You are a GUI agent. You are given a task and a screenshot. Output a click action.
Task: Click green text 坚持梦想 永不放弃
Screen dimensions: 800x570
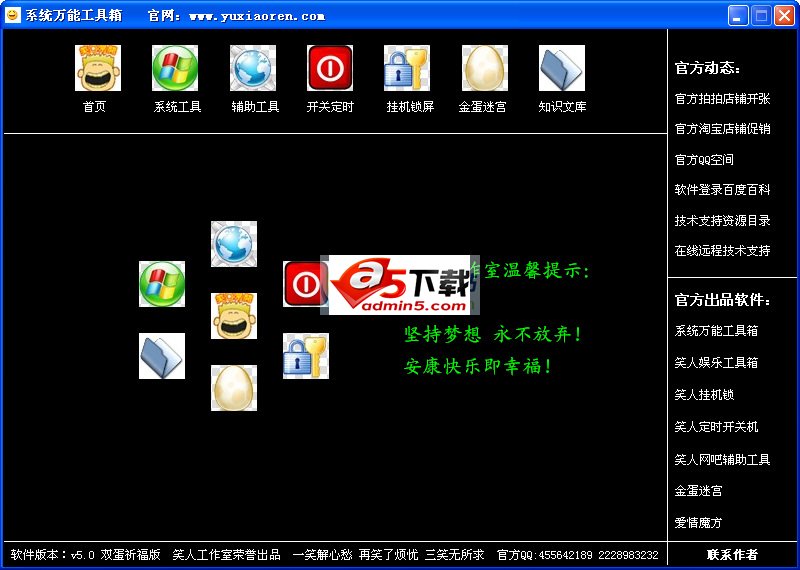[493, 334]
